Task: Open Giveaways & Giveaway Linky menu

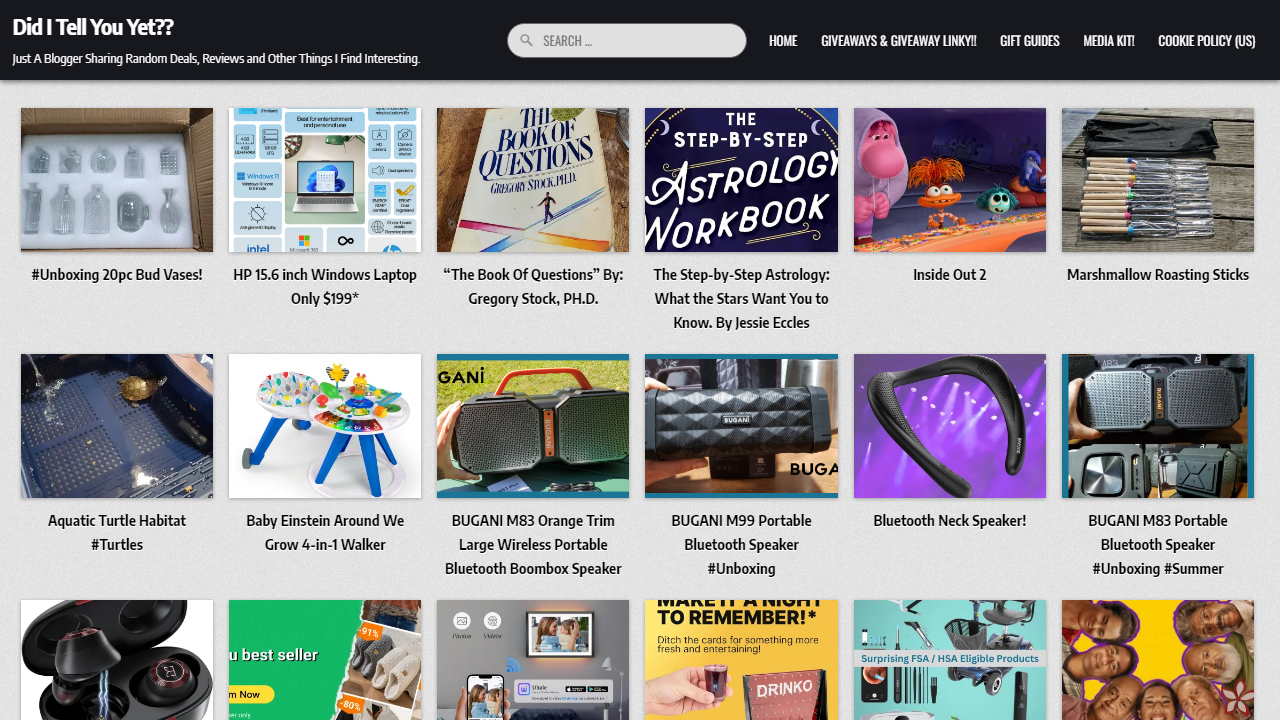Action: coord(898,41)
